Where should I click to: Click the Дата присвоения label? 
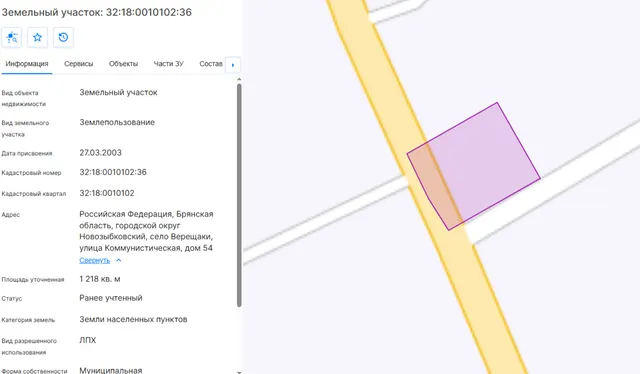coord(27,154)
